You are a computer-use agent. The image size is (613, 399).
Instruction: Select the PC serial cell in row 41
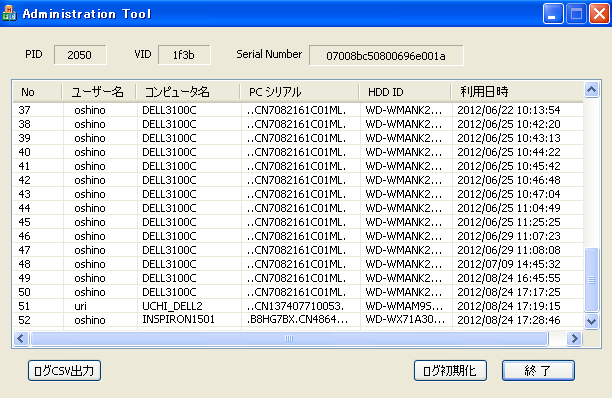pos(297,166)
